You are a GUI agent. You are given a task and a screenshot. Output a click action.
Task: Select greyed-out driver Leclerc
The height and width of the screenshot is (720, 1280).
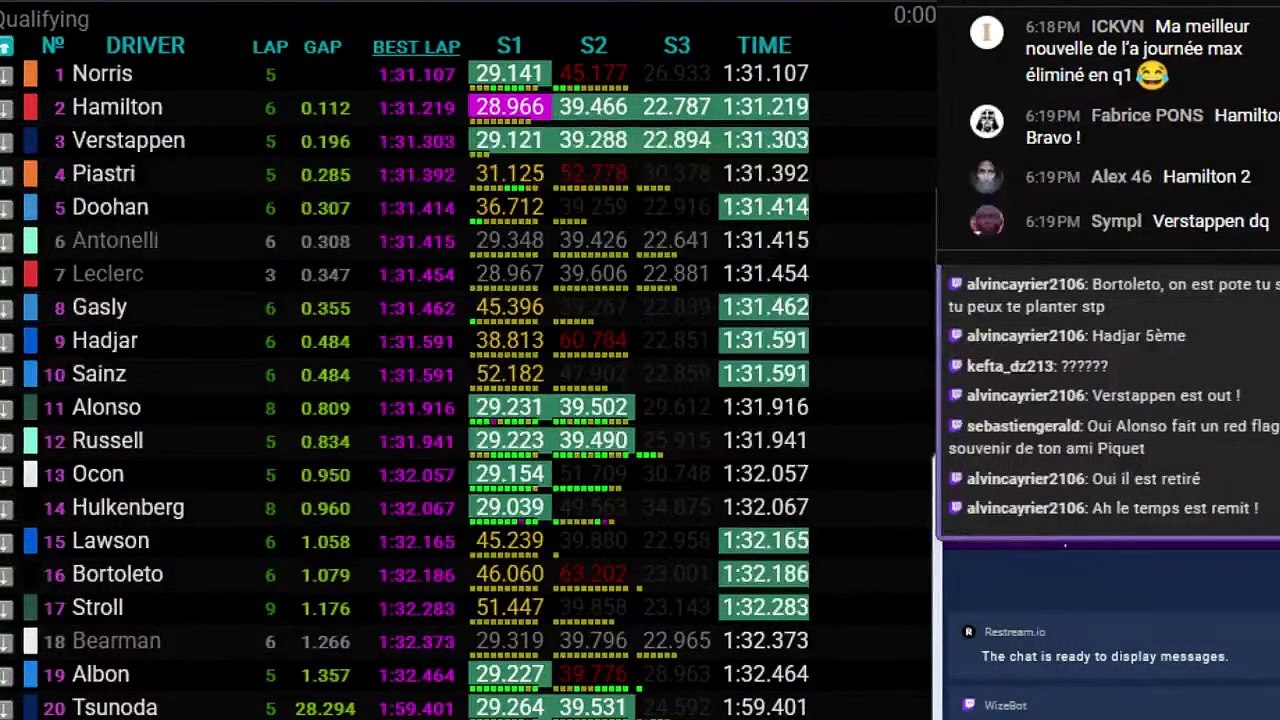[x=107, y=274]
